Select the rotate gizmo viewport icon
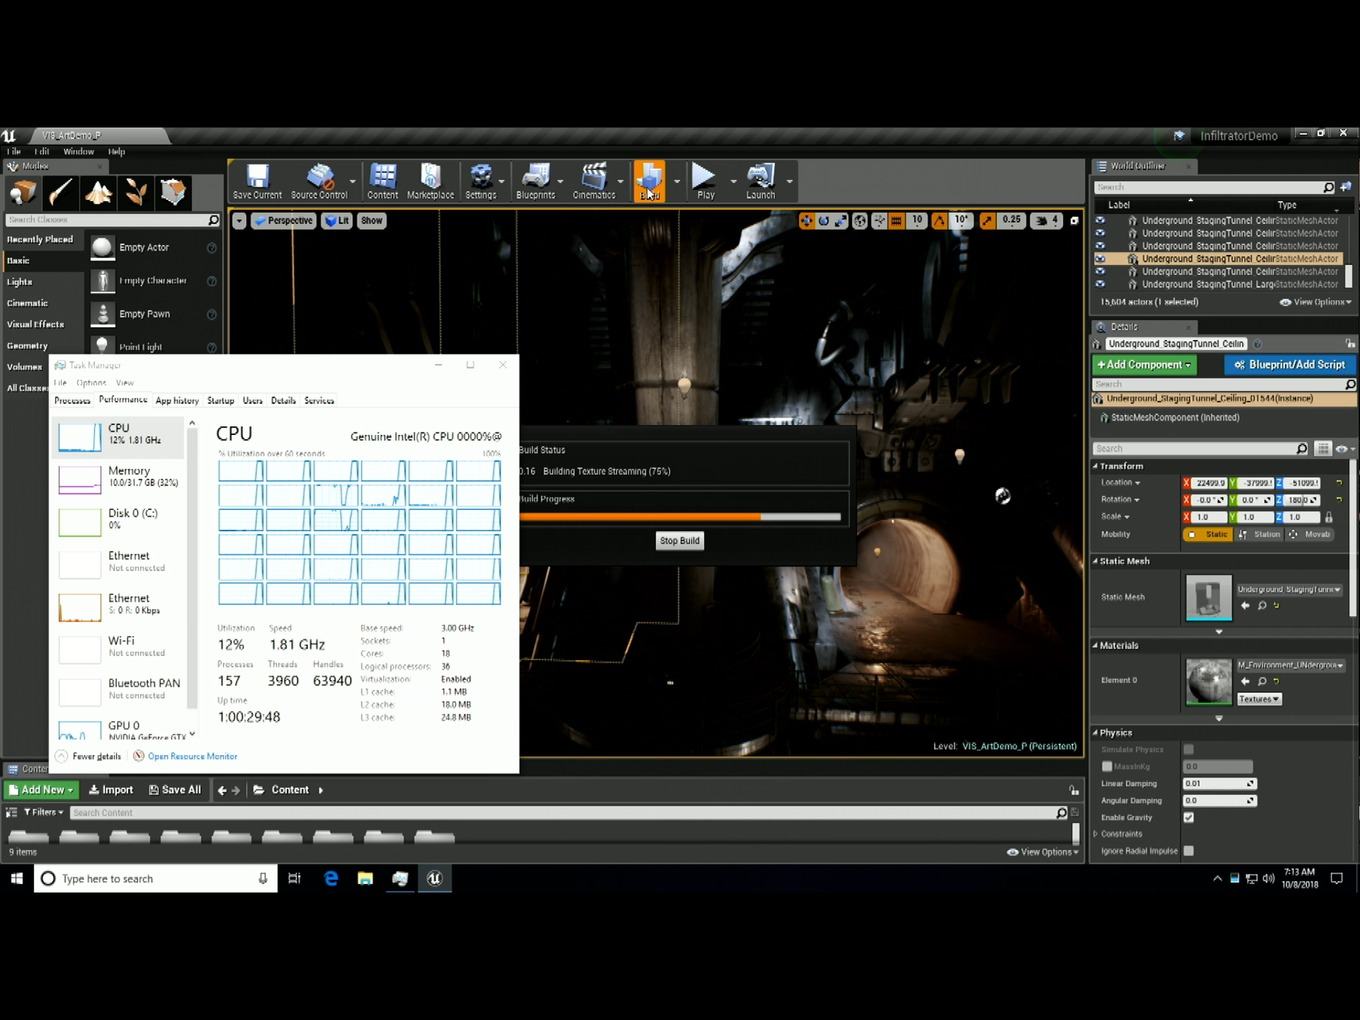Viewport: 1360px width, 1020px height. point(824,221)
